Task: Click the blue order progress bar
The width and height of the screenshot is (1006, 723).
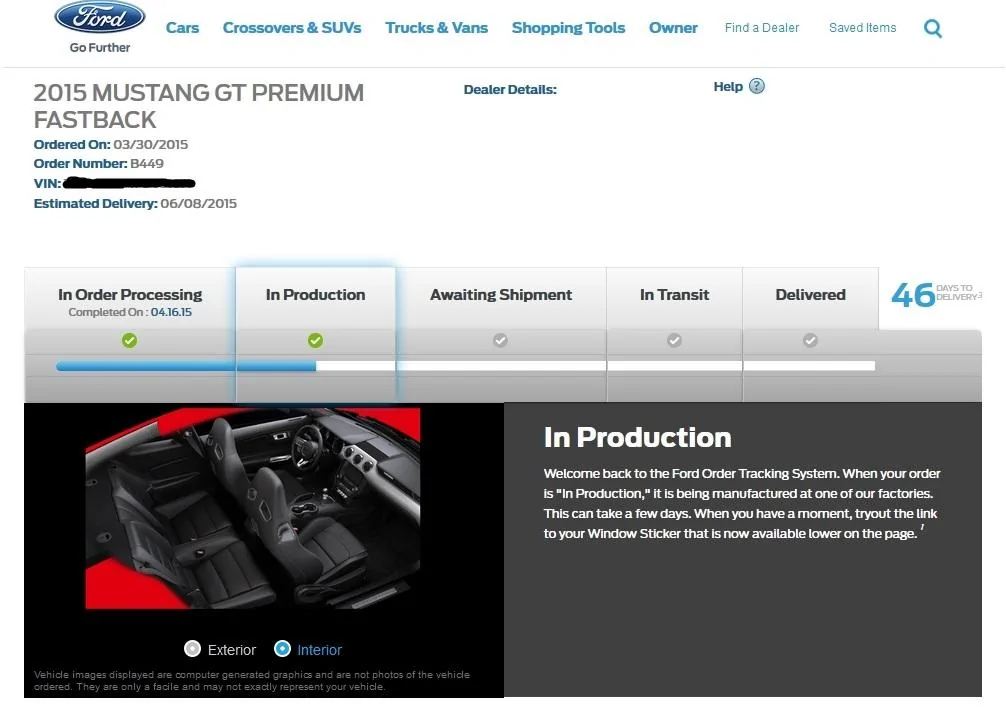Action: point(186,366)
